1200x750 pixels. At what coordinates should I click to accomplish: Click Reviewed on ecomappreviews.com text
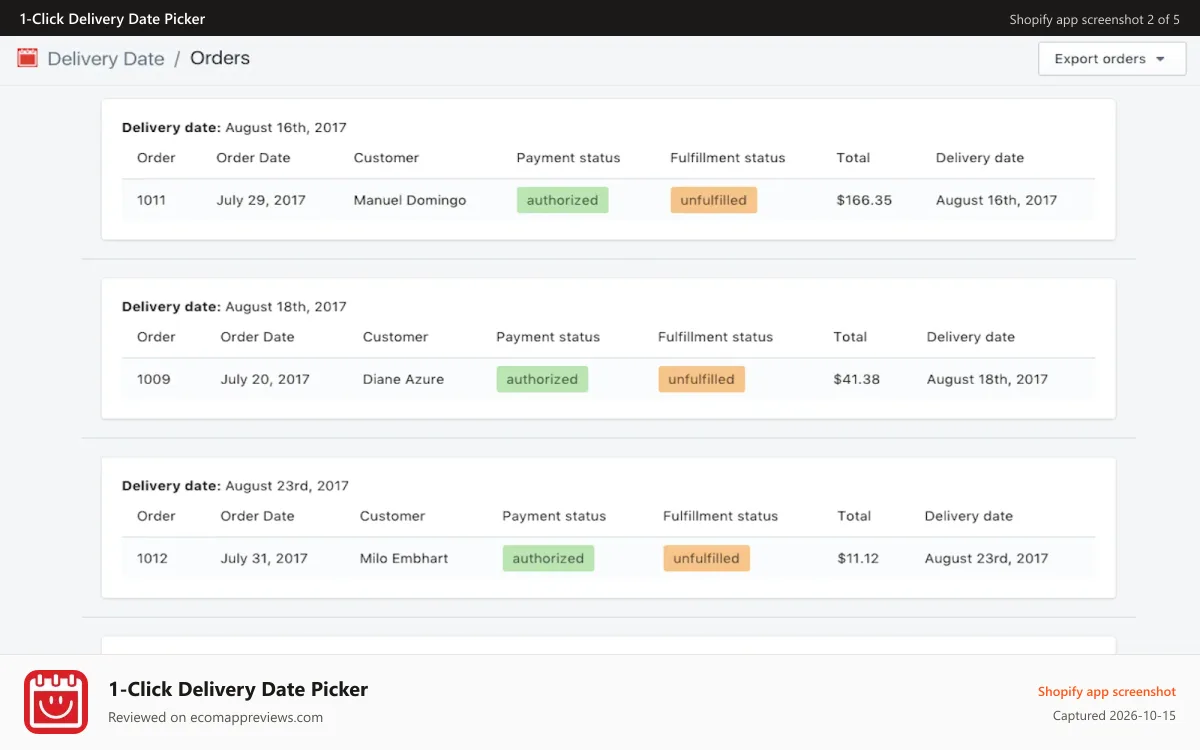[x=215, y=717]
